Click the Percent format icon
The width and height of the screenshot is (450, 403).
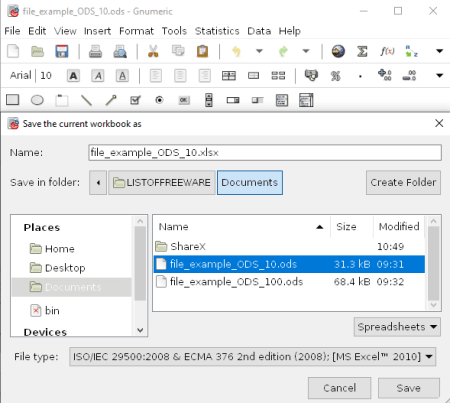pyautogui.click(x=336, y=76)
